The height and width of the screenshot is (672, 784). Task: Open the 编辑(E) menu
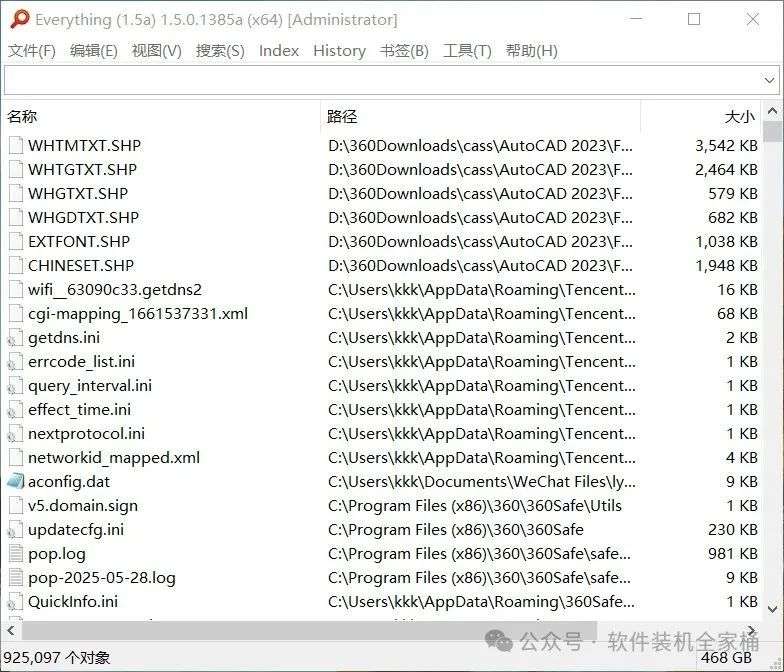pyautogui.click(x=94, y=50)
